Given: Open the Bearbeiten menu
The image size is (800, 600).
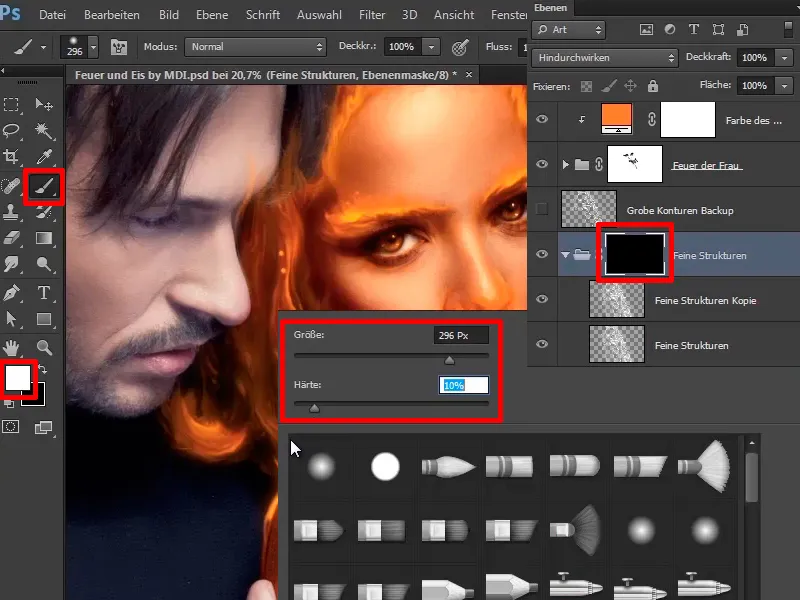Looking at the screenshot, I should click(112, 15).
